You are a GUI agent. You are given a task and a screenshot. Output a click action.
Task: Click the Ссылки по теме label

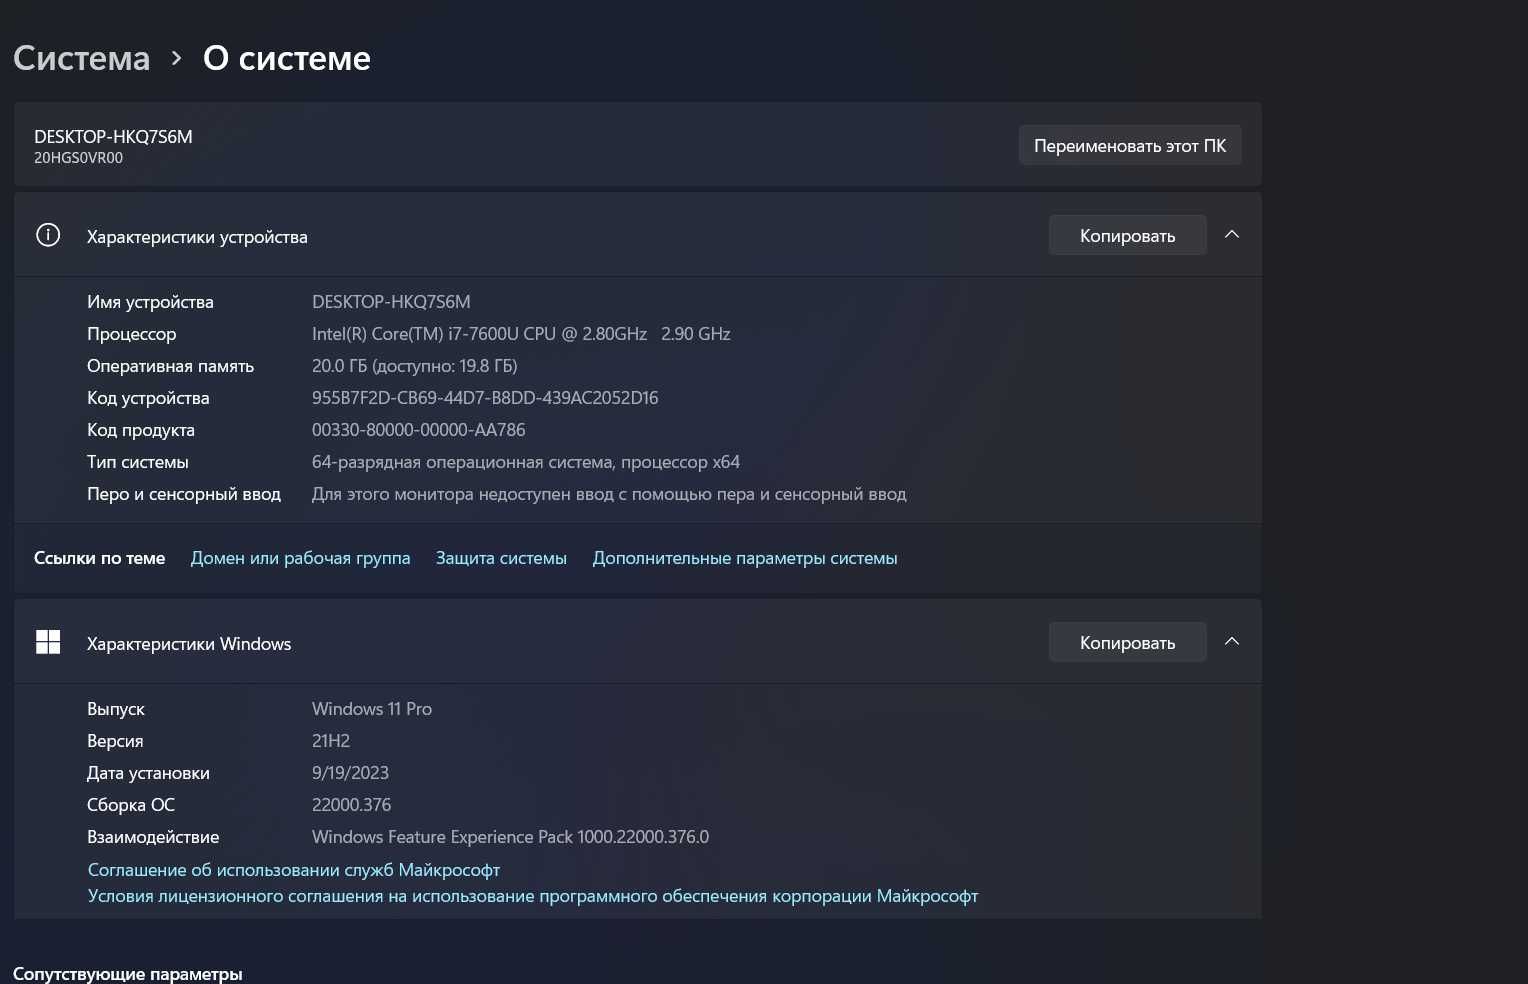pyautogui.click(x=99, y=558)
